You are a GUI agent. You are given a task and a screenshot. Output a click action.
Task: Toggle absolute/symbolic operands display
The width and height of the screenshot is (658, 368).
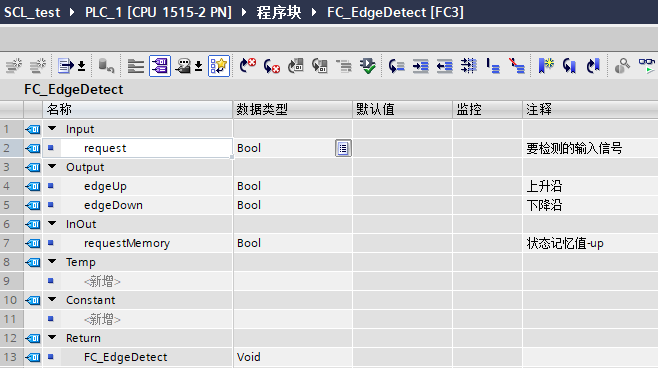(160, 66)
